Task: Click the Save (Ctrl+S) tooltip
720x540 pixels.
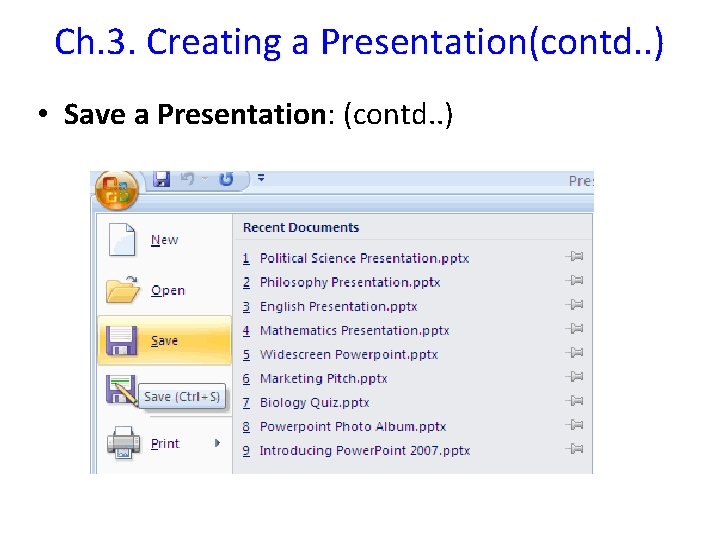Action: pos(182,396)
